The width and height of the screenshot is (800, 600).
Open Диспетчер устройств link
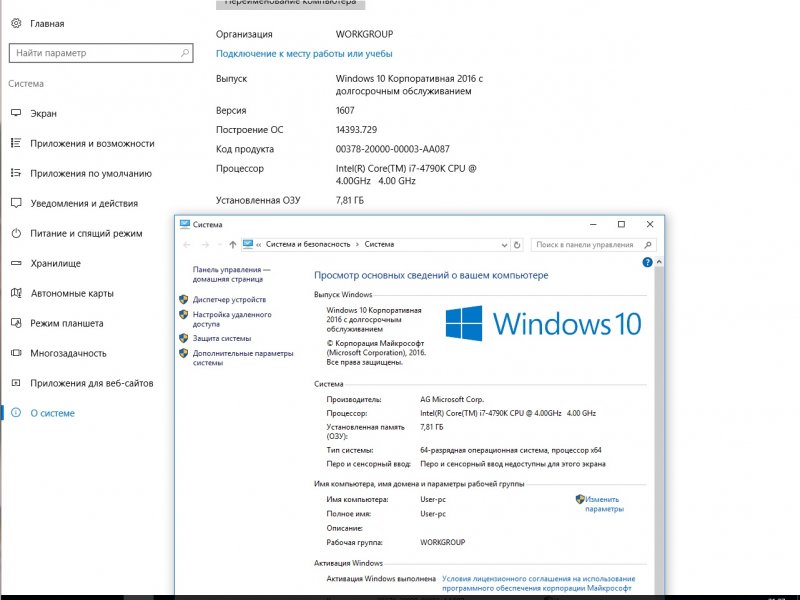pyautogui.click(x=229, y=299)
